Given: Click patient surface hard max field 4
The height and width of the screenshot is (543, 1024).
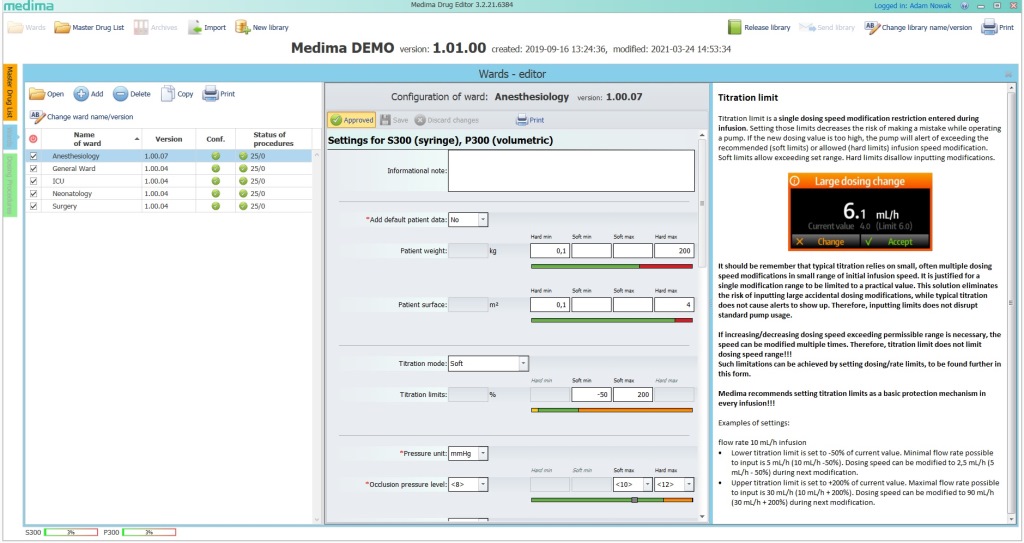Looking at the screenshot, I should (674, 305).
